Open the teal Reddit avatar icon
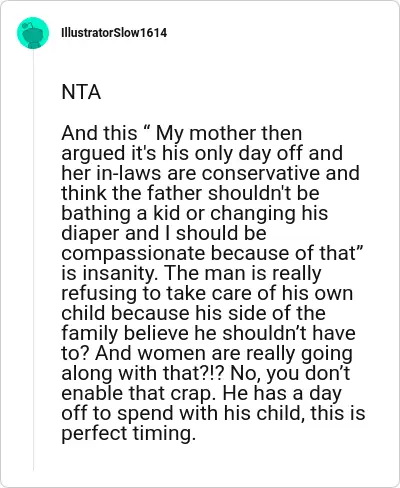This screenshot has height=488, width=400. [33, 33]
